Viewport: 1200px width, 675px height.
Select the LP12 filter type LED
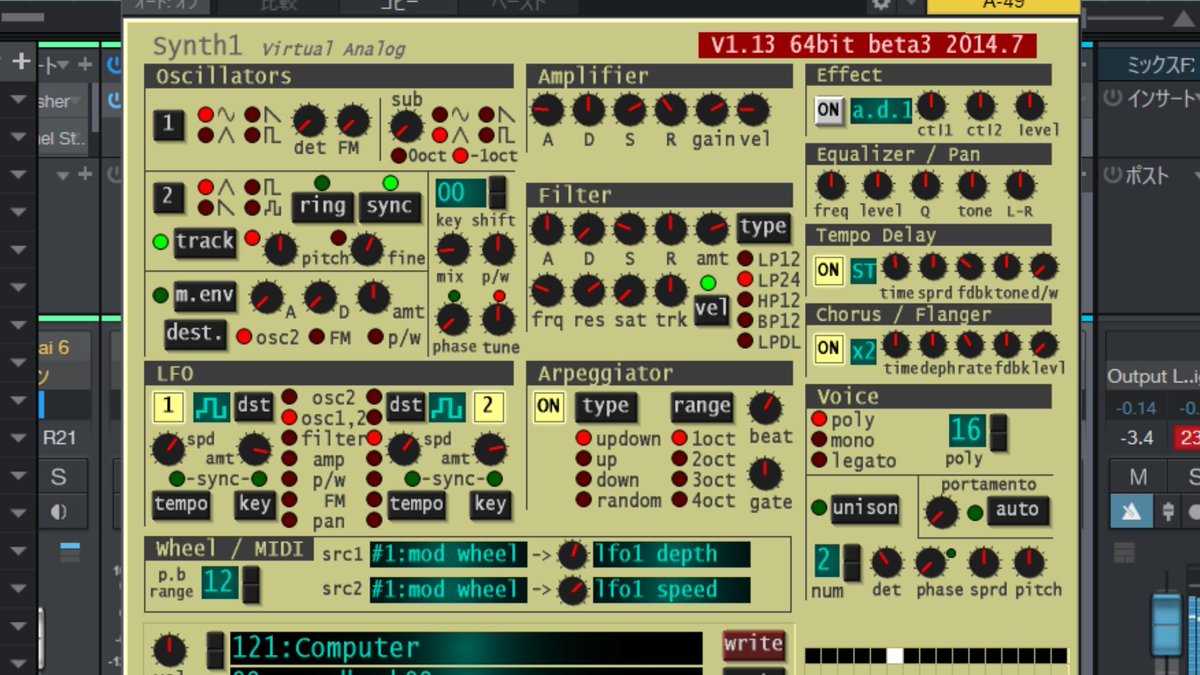[x=745, y=258]
